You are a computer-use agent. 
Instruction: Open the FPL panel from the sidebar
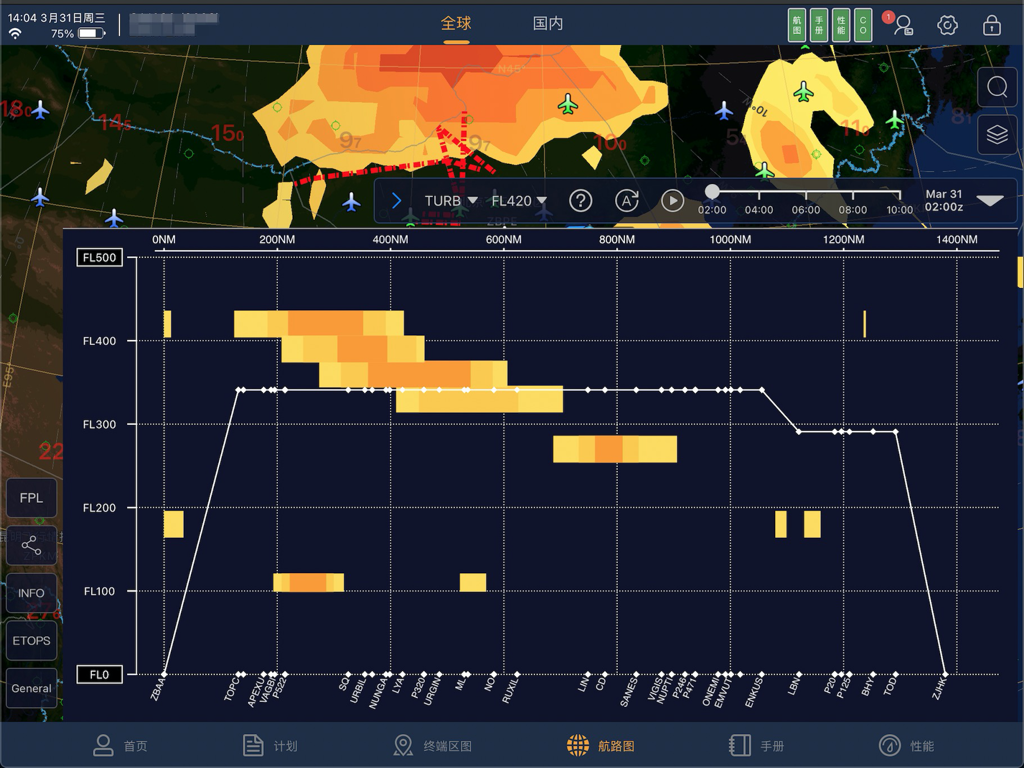pyautogui.click(x=31, y=497)
